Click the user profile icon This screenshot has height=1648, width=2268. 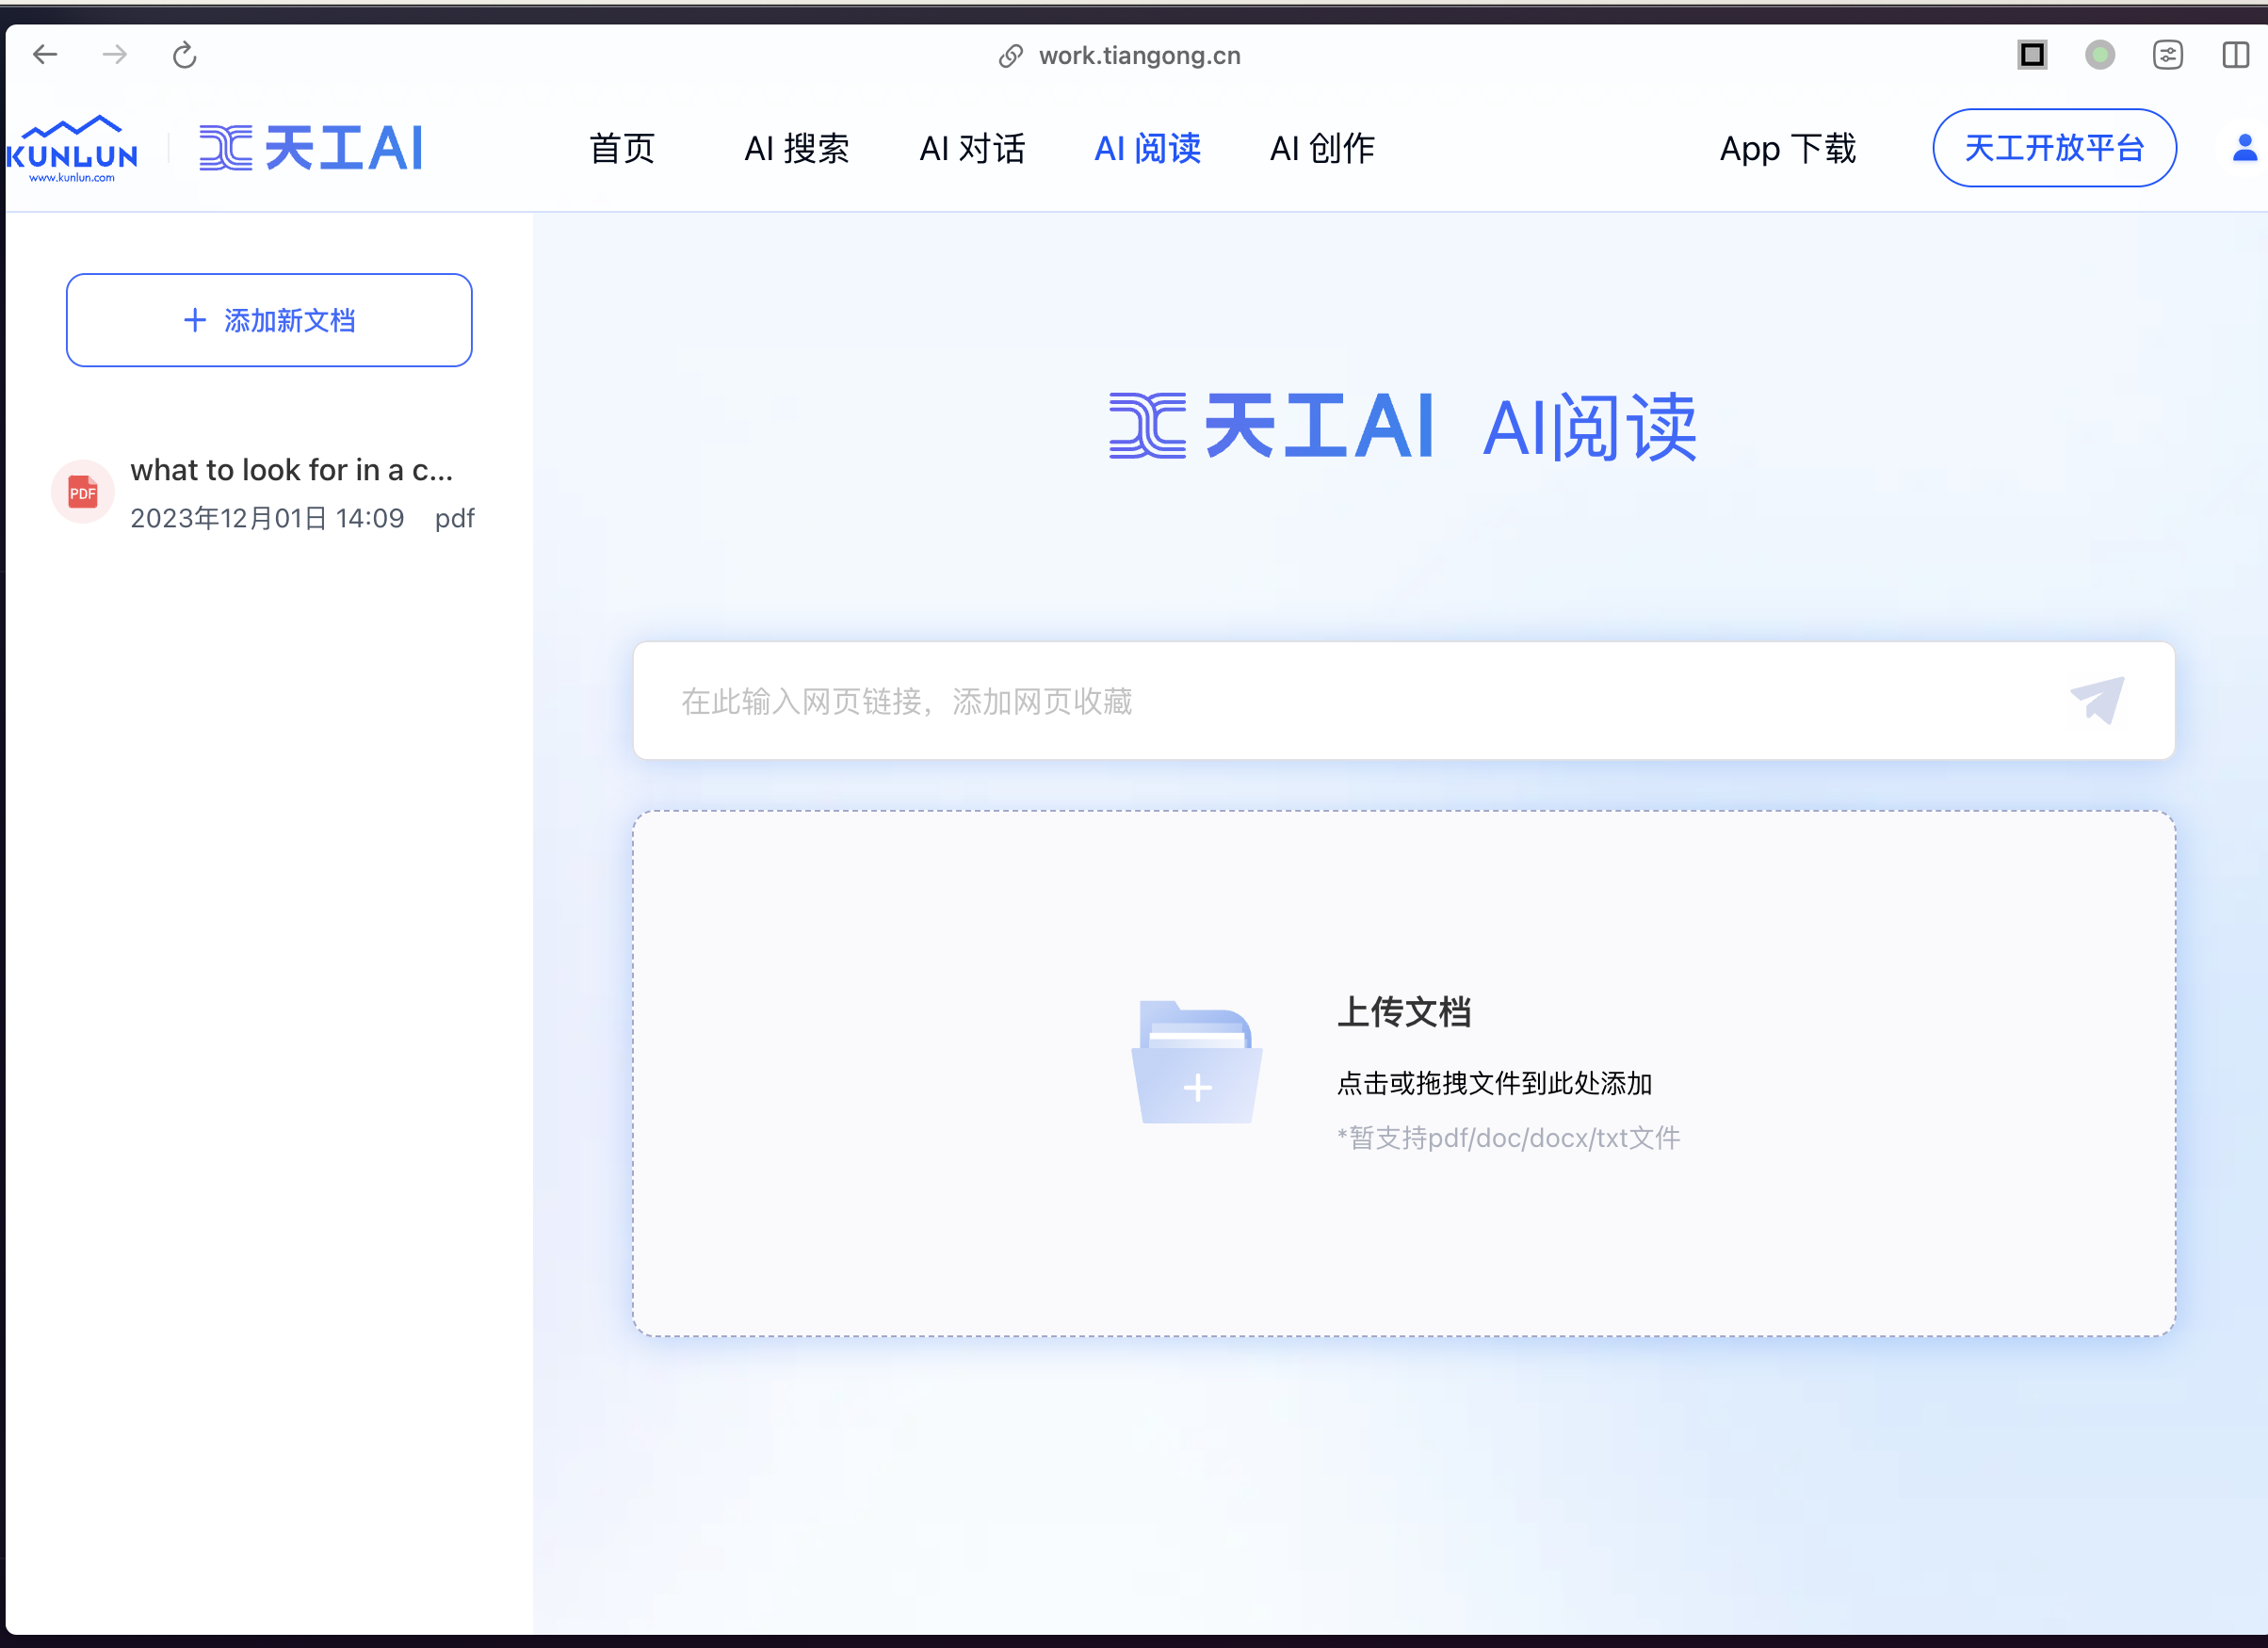tap(2244, 148)
